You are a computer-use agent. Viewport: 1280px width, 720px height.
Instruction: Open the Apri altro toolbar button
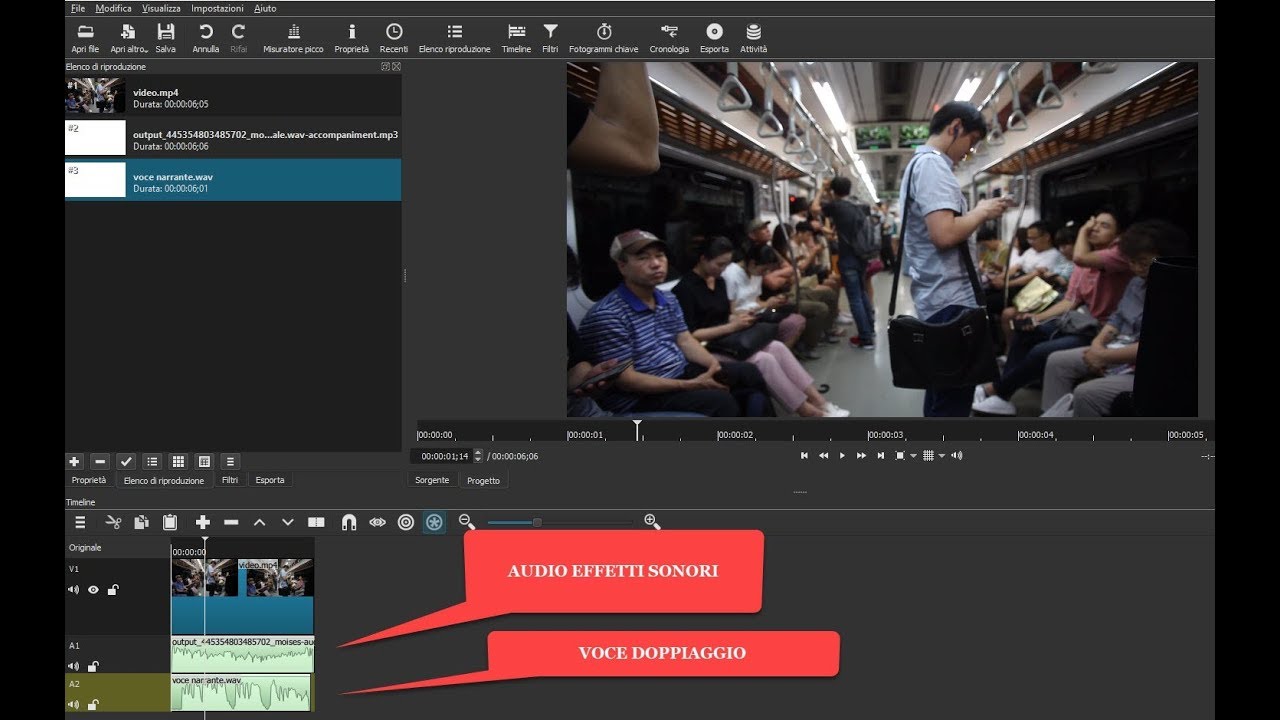tap(128, 38)
